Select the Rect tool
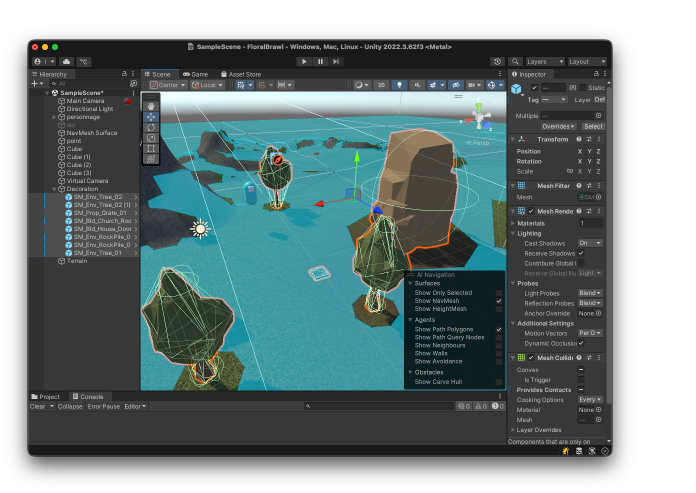Image resolution: width=696 pixels, height=493 pixels. (151, 148)
